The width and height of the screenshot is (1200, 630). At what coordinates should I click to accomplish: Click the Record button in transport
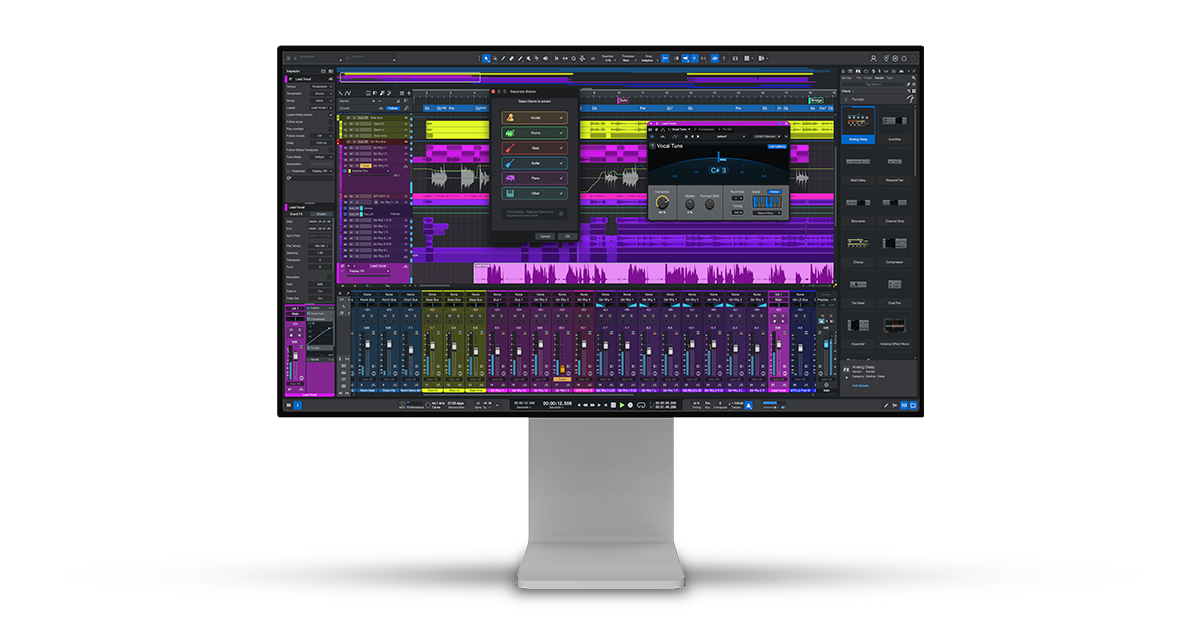point(630,405)
